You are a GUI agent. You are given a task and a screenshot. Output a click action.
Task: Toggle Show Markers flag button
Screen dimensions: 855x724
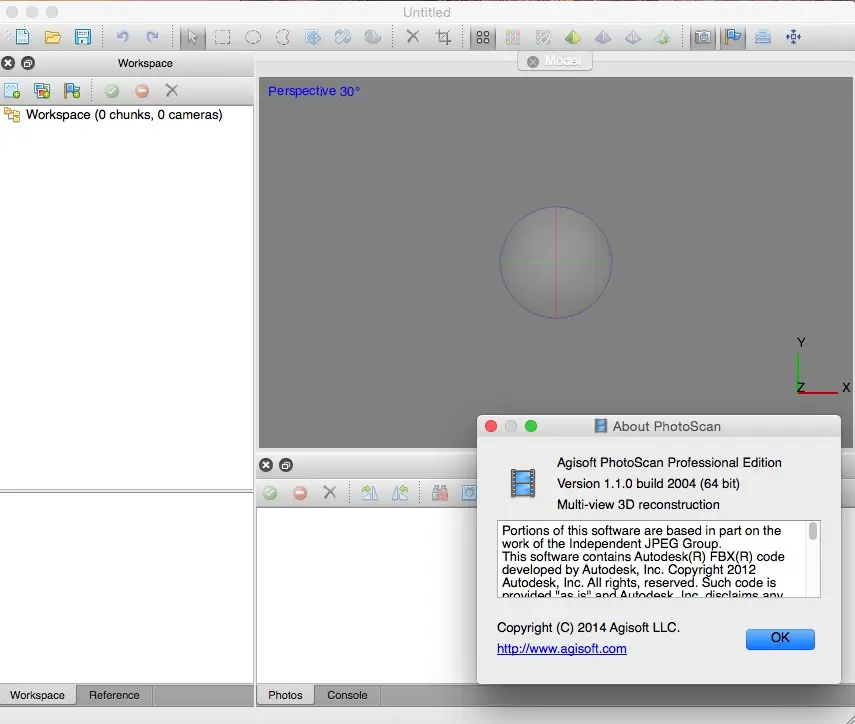coord(733,37)
